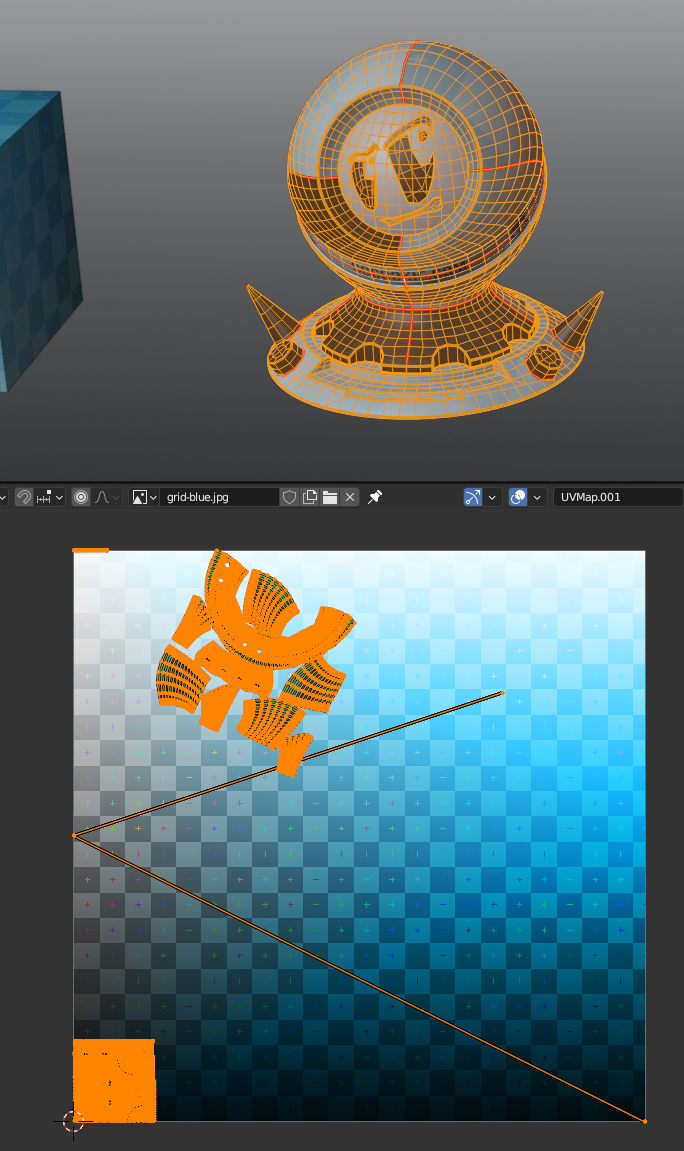The height and width of the screenshot is (1151, 684).
Task: Open the proportional falloff curve dropdown
Action: (x=107, y=497)
